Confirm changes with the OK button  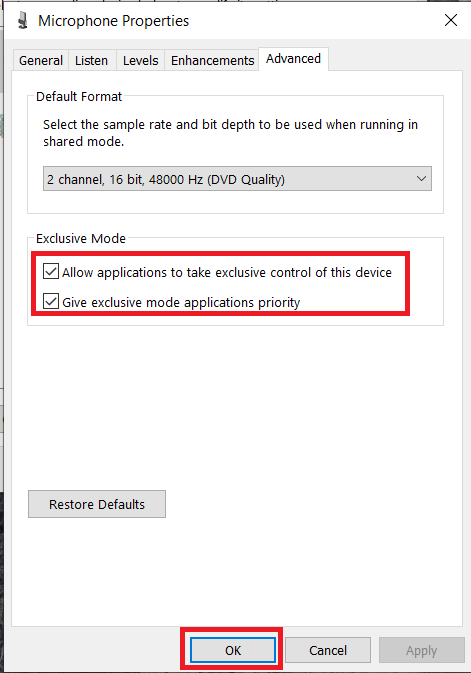233,650
